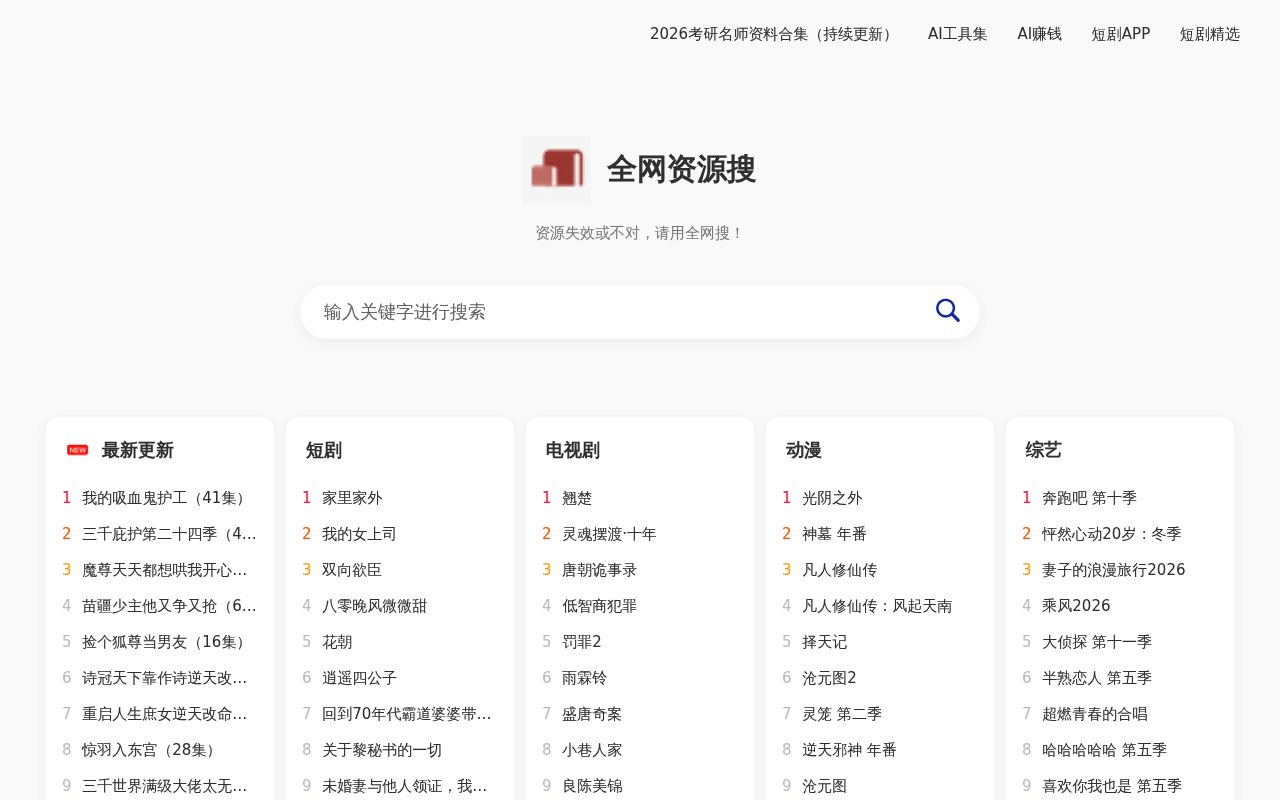
Task: Open 翘楚 in 电视剧 list
Action: click(577, 498)
